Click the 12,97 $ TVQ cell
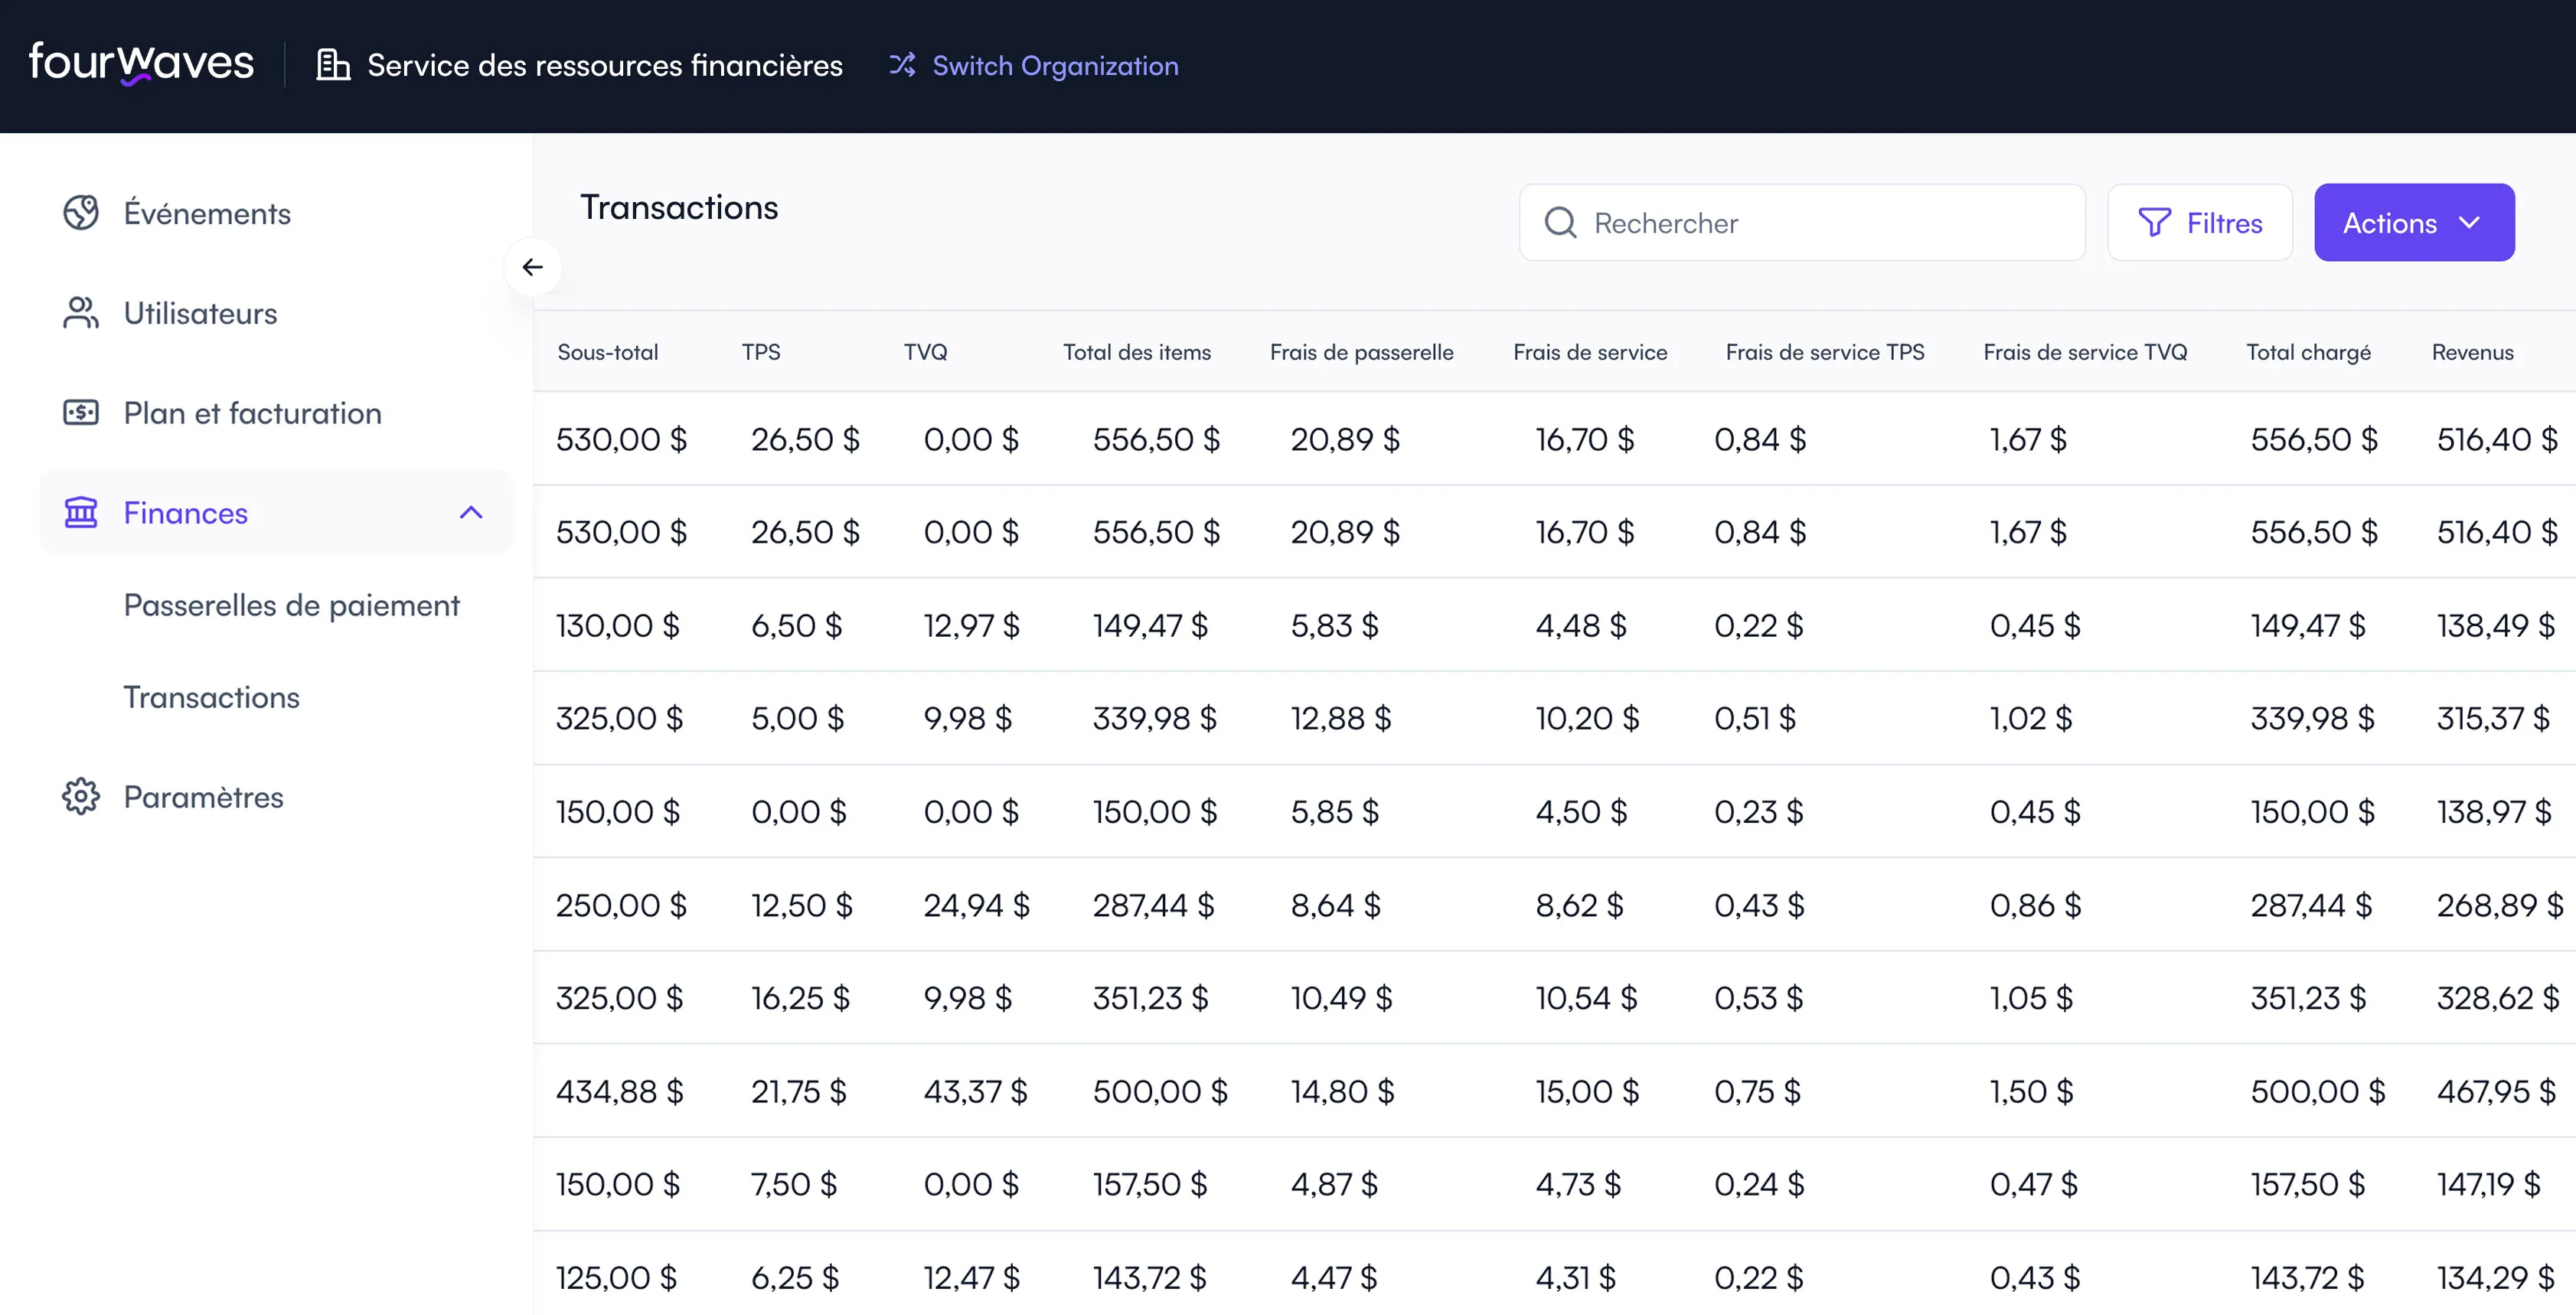 (x=971, y=625)
